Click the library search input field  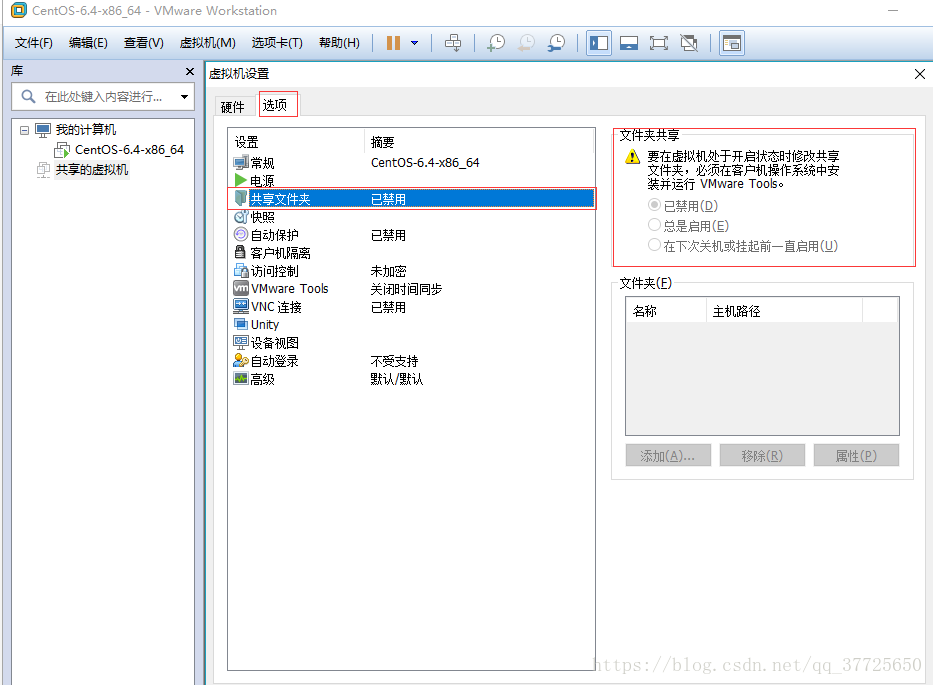(103, 96)
